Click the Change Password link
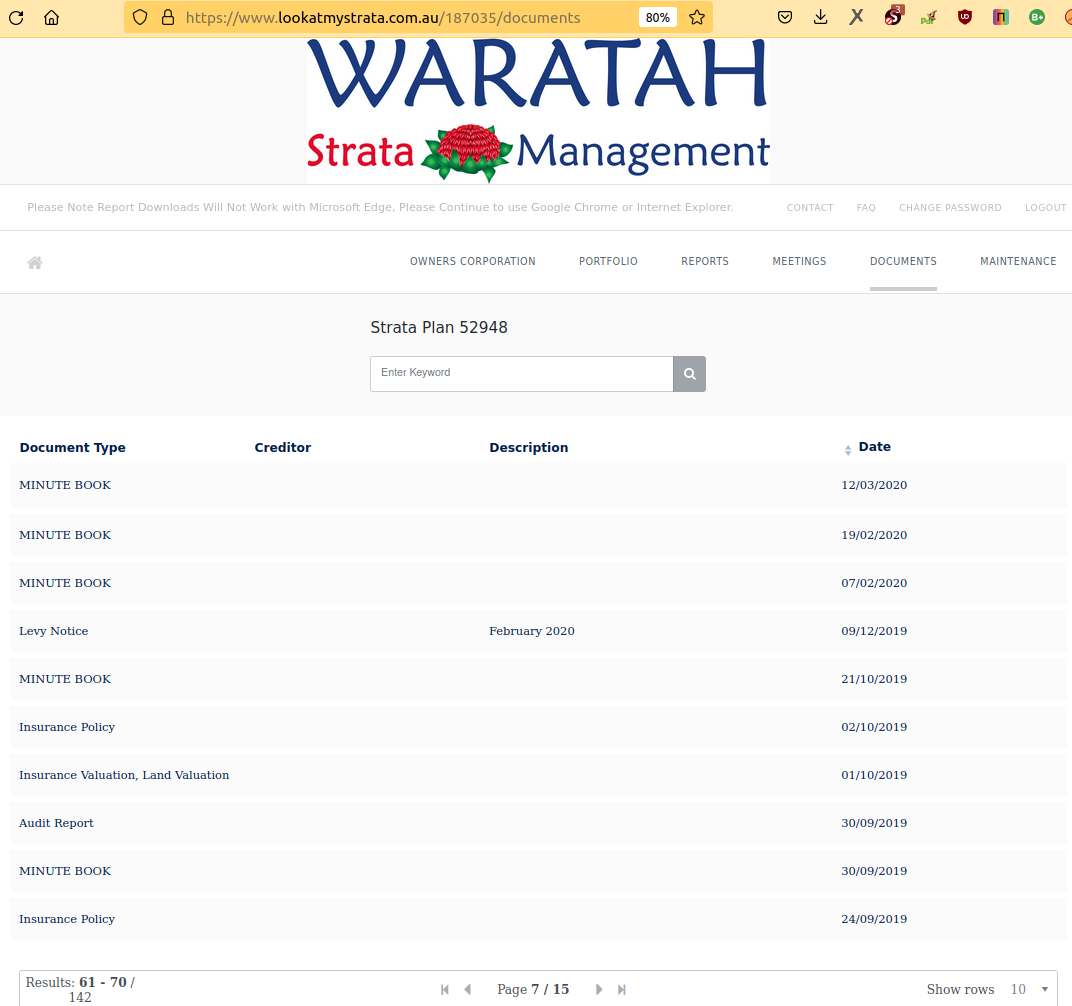Viewport: 1072px width, 1006px height. tap(949, 208)
